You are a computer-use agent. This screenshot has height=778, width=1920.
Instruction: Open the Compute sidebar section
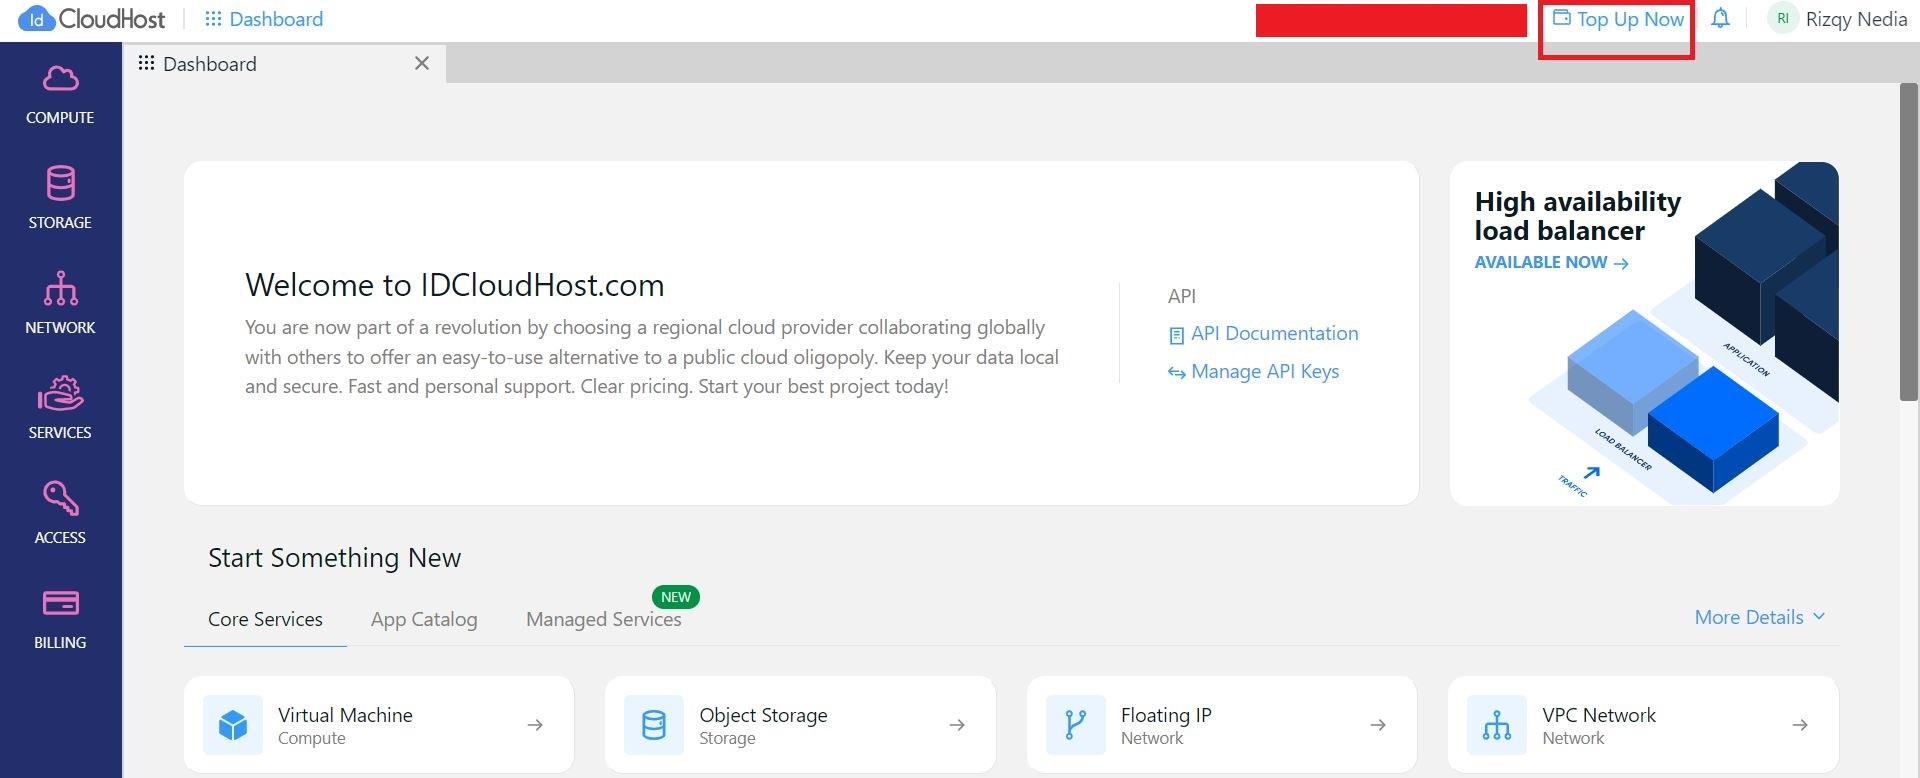(60, 95)
